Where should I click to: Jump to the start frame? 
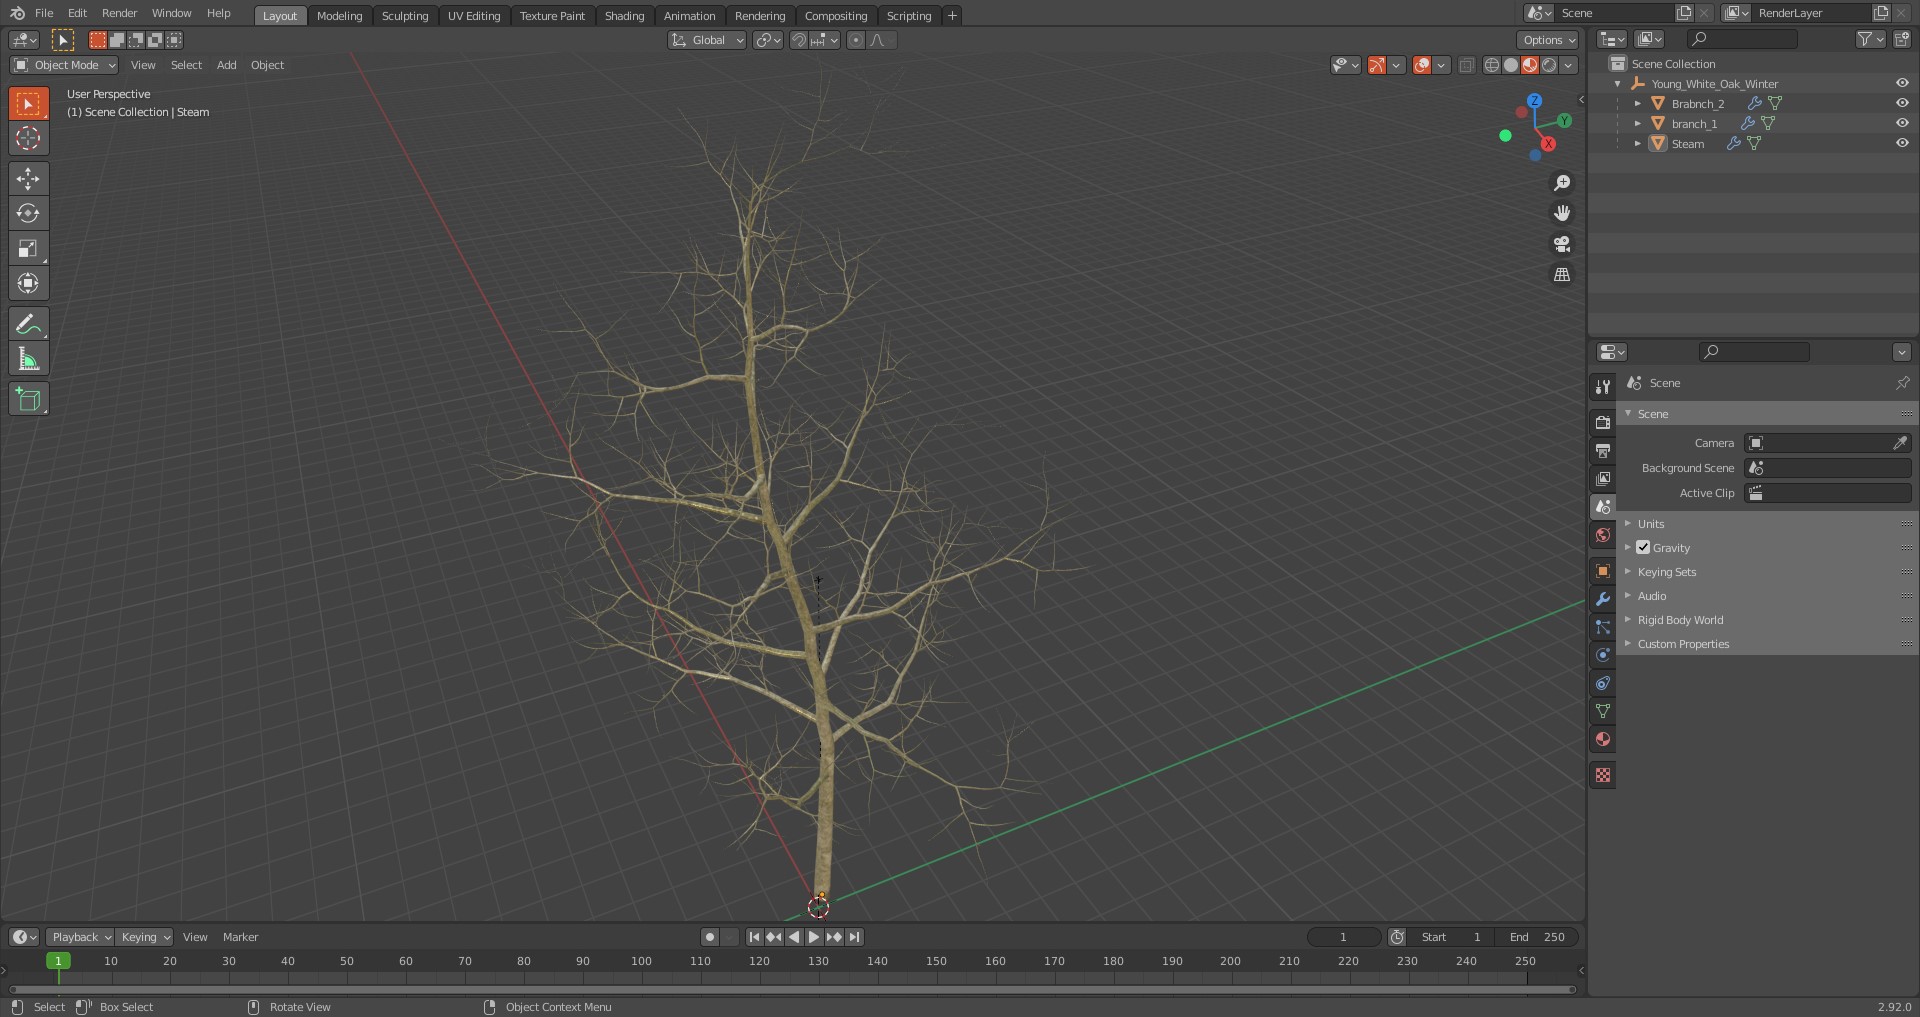(x=754, y=937)
